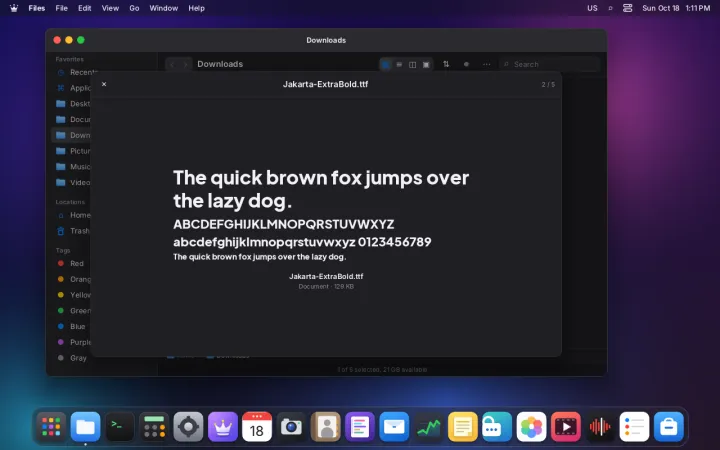720x450 pixels.
Task: Open the View menu
Action: coord(110,8)
